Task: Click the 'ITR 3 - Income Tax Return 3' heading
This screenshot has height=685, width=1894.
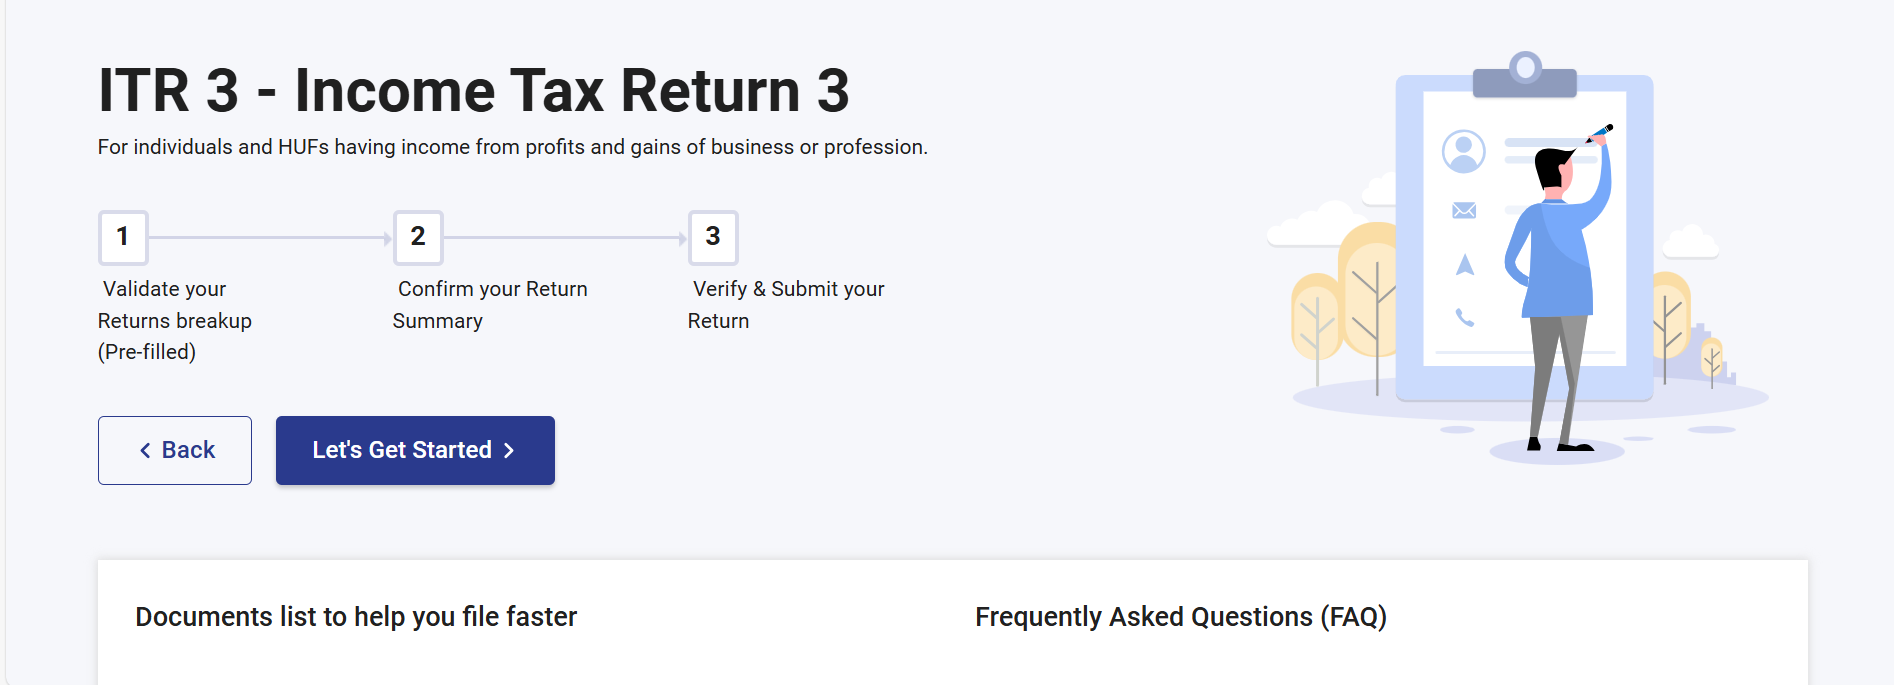Action: pos(473,90)
